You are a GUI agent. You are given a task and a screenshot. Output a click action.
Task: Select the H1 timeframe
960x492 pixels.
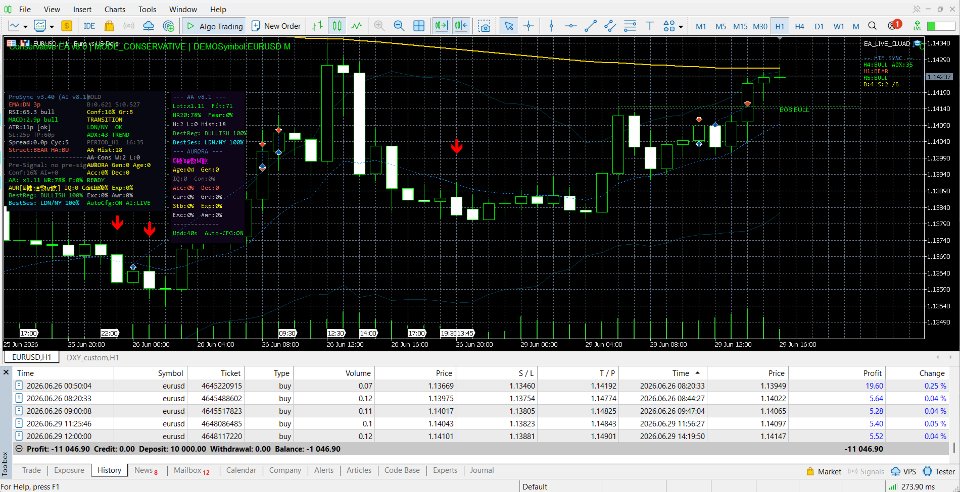pyautogui.click(x=779, y=26)
